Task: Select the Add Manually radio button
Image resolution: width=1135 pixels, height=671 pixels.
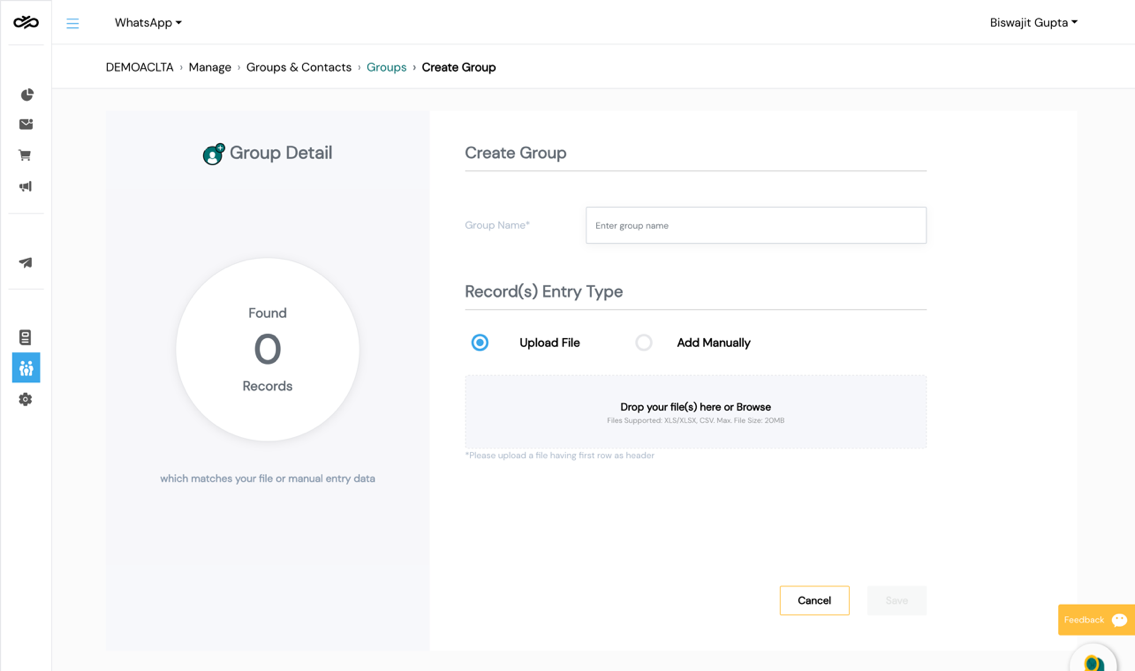Action: (644, 342)
